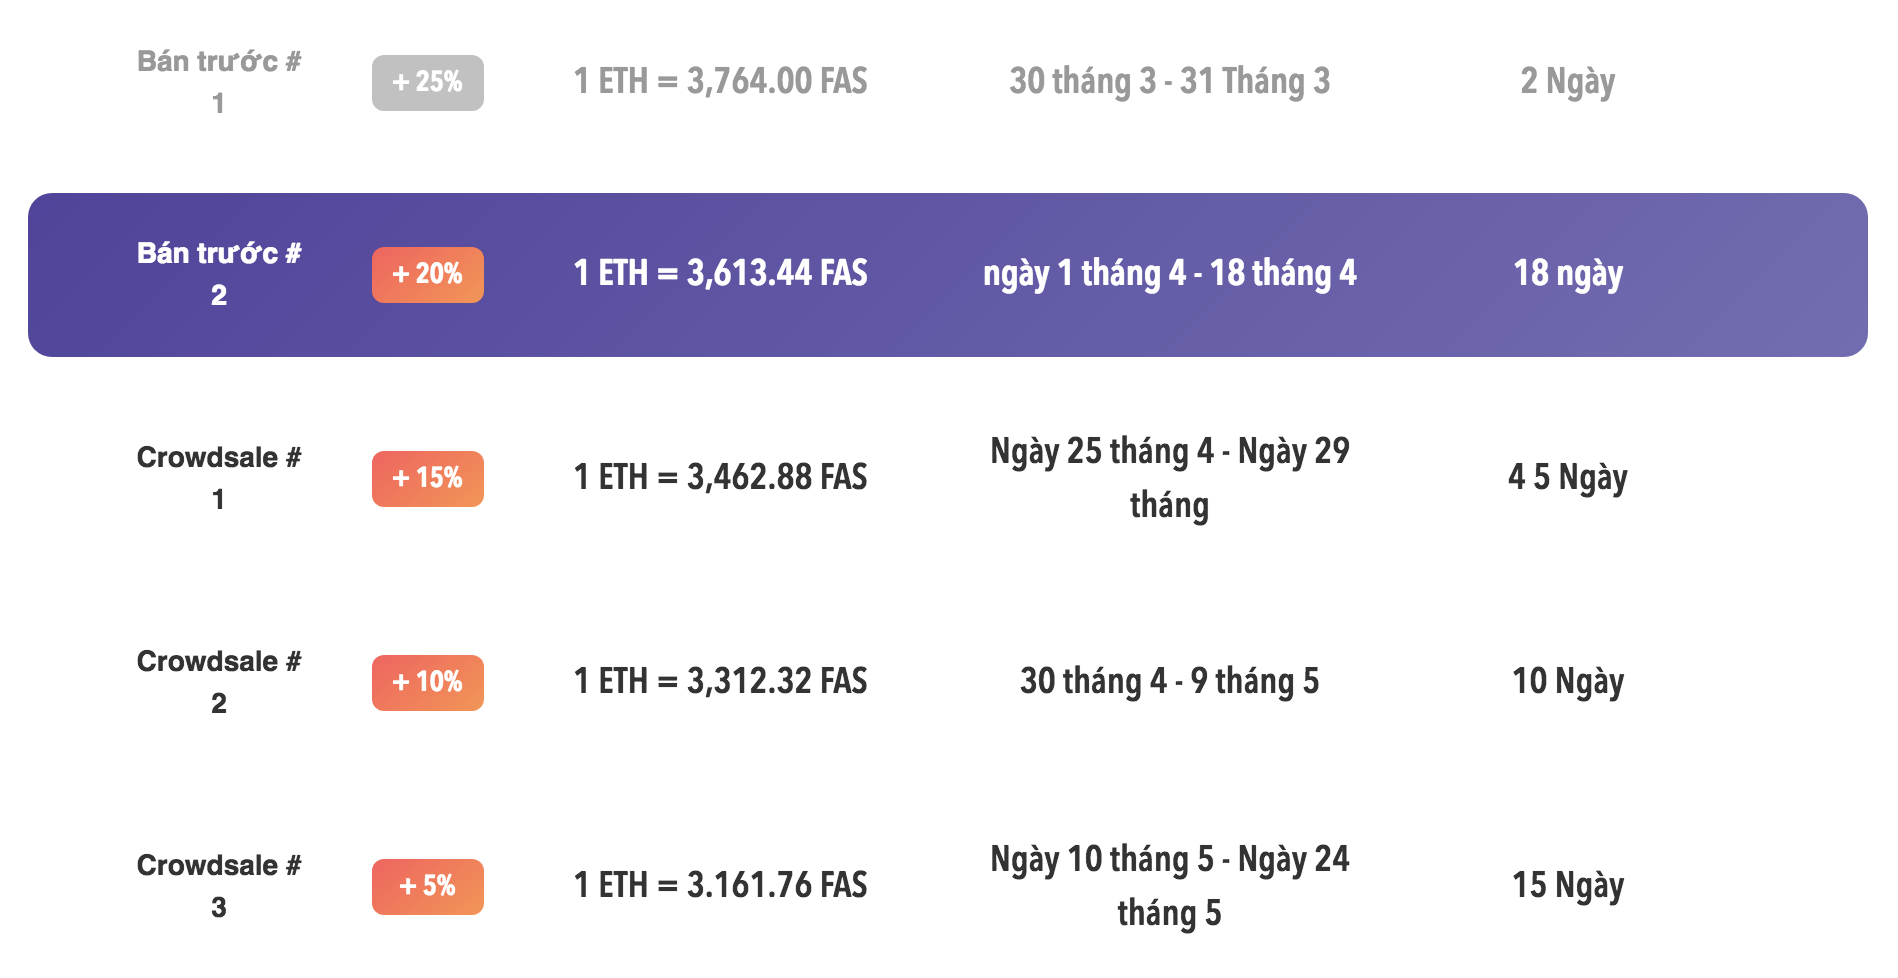Click the rate 1 ETH = 3,462.88 FAS

(721, 477)
